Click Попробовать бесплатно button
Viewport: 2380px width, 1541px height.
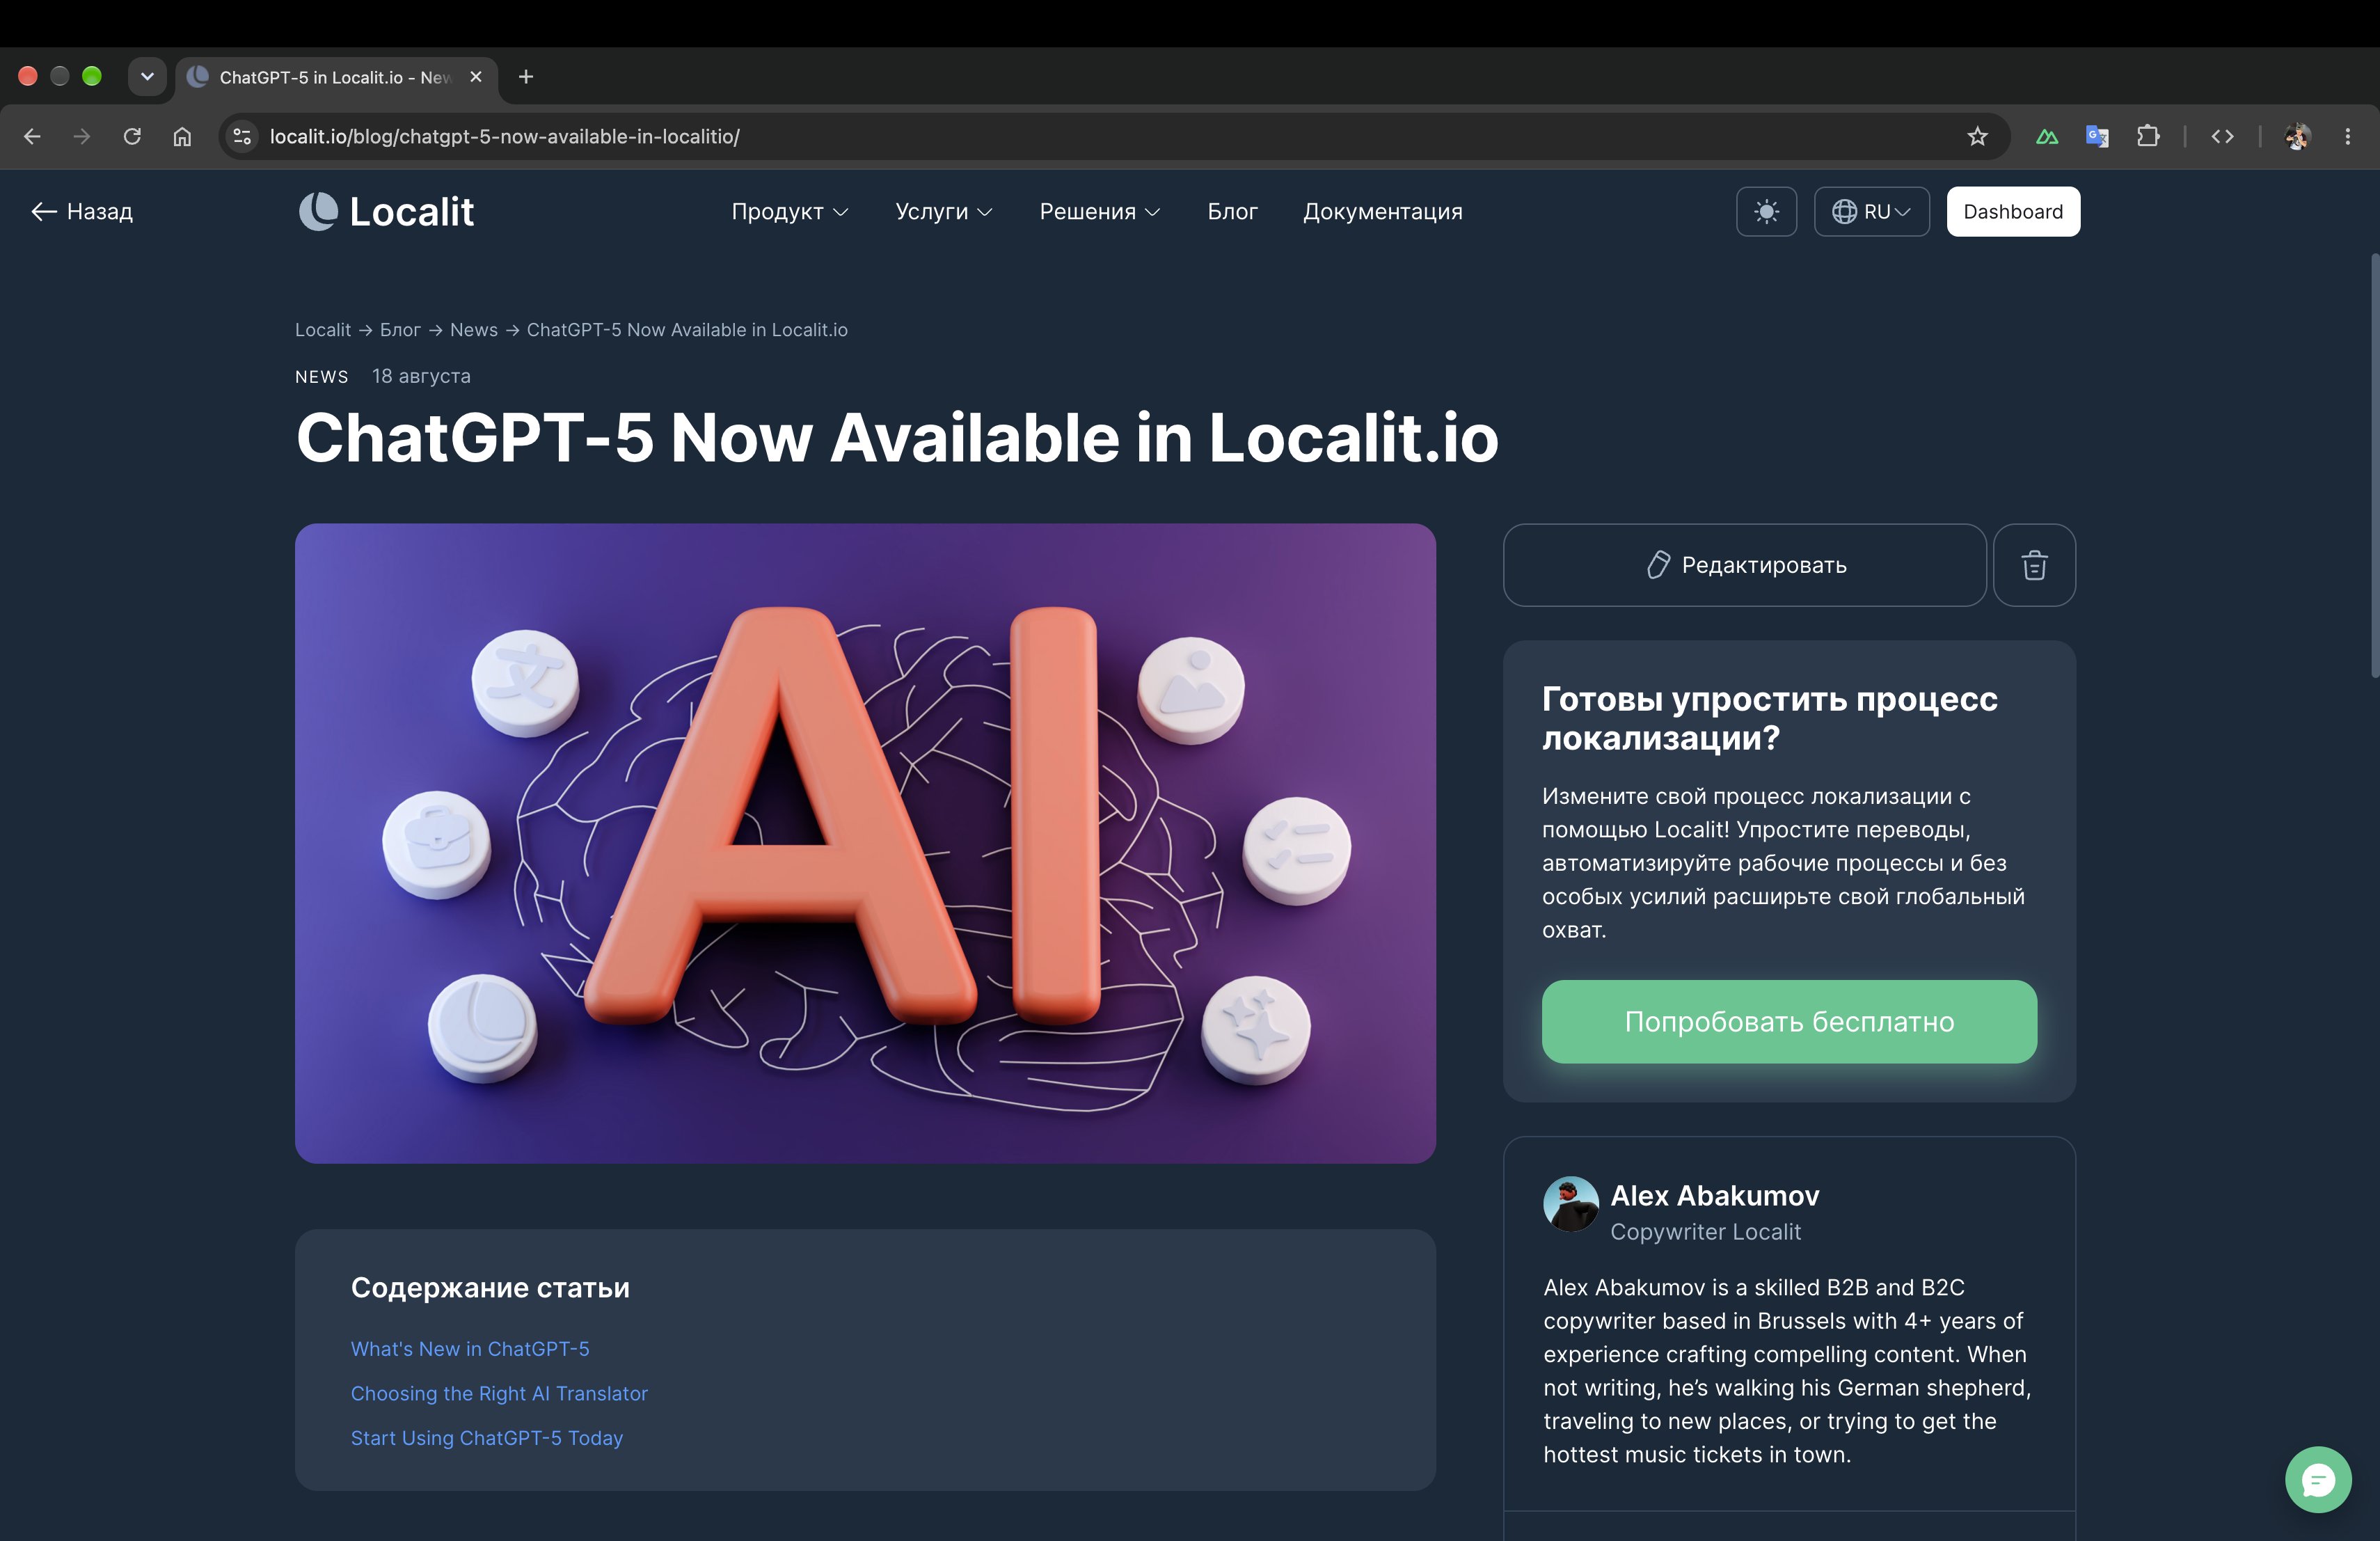click(x=1789, y=1021)
